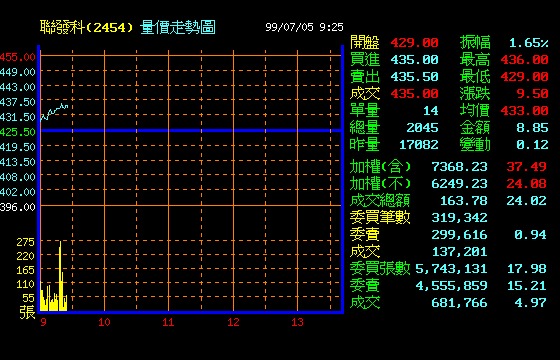This screenshot has width=560, height=360.
Task: Click the volume unit label '張'
Action: click(27, 312)
